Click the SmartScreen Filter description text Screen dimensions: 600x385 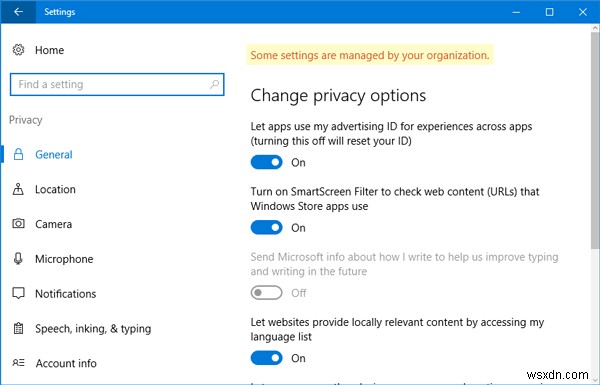click(395, 199)
